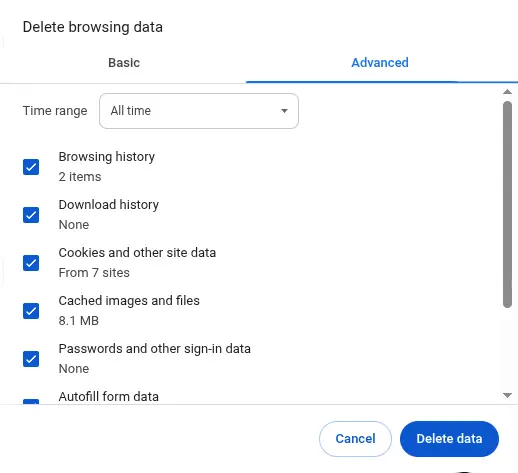
Task: Toggle Passwords and other sign-in data checkbox
Action: pos(31,359)
